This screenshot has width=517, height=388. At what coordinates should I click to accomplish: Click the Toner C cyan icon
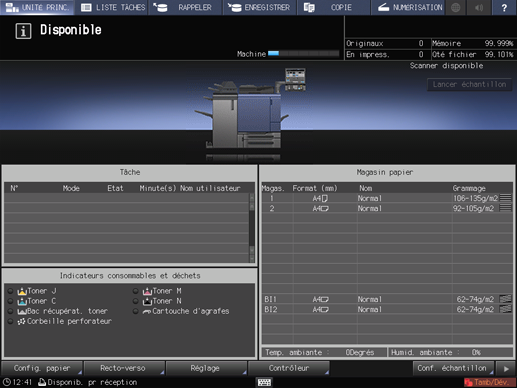22,301
